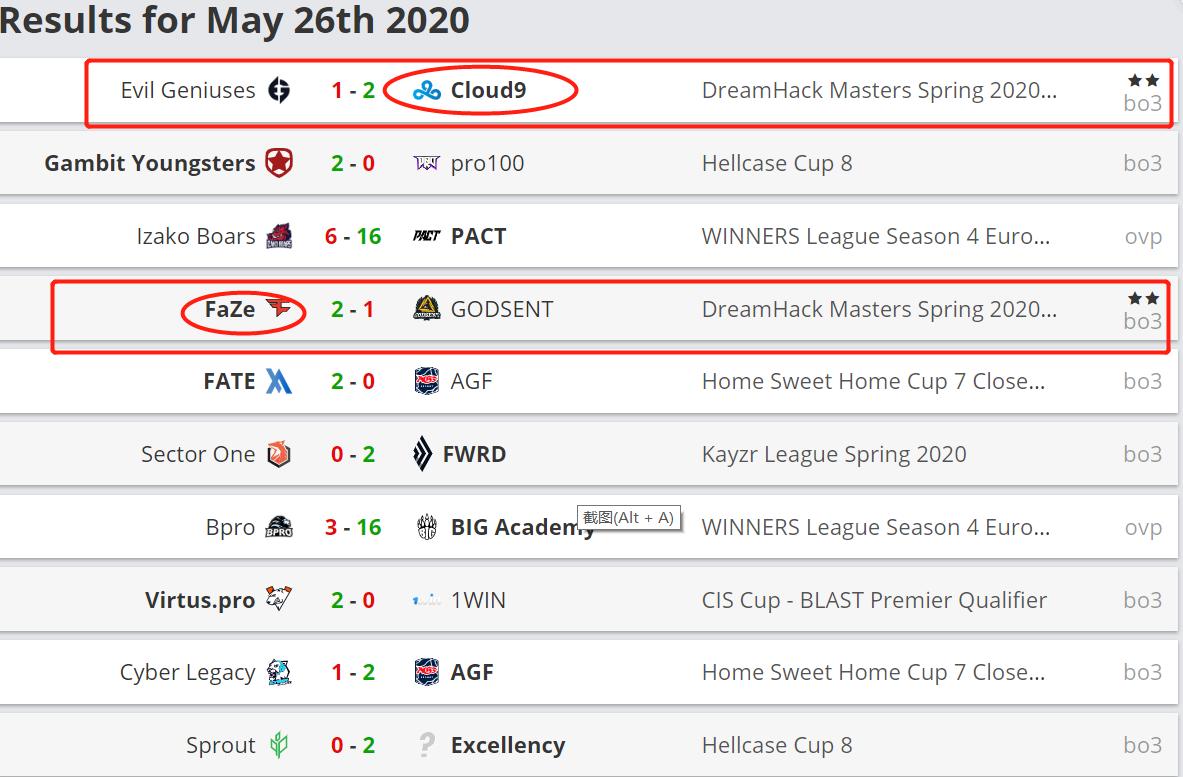The image size is (1183, 777).
Task: Click the FATE team logo
Action: coord(279,381)
